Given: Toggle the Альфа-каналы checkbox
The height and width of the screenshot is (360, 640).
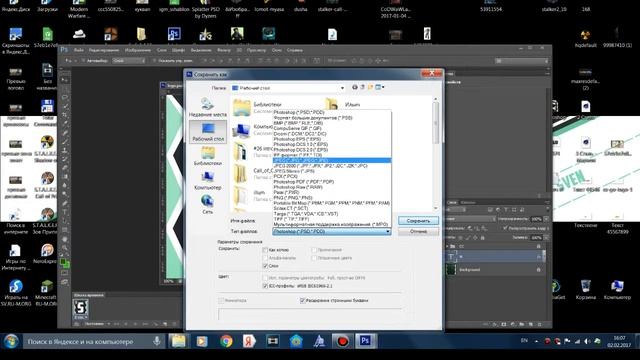Looking at the screenshot, I should coord(265,258).
